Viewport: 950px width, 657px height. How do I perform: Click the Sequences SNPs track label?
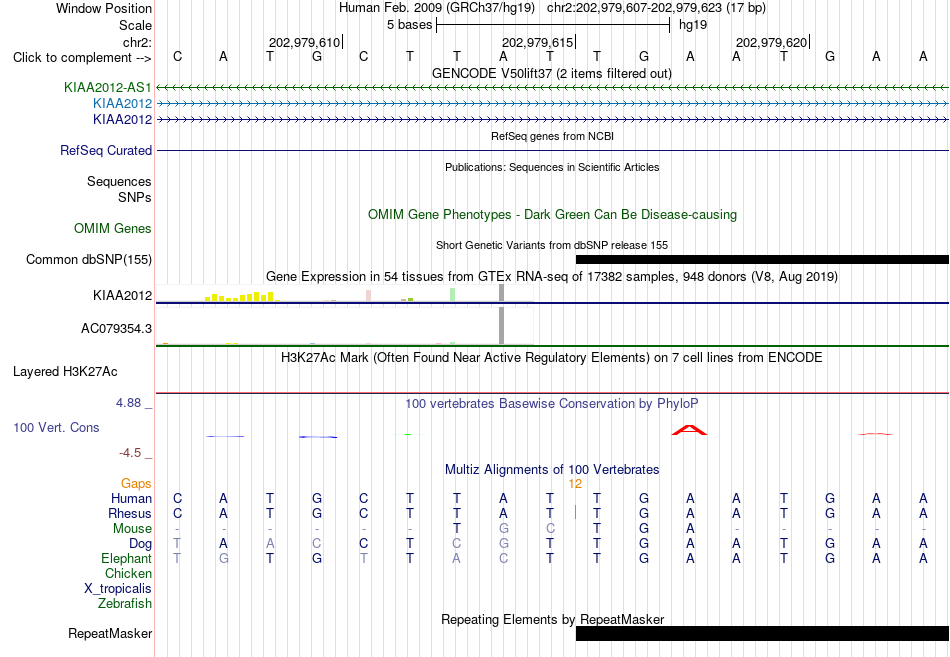click(119, 190)
